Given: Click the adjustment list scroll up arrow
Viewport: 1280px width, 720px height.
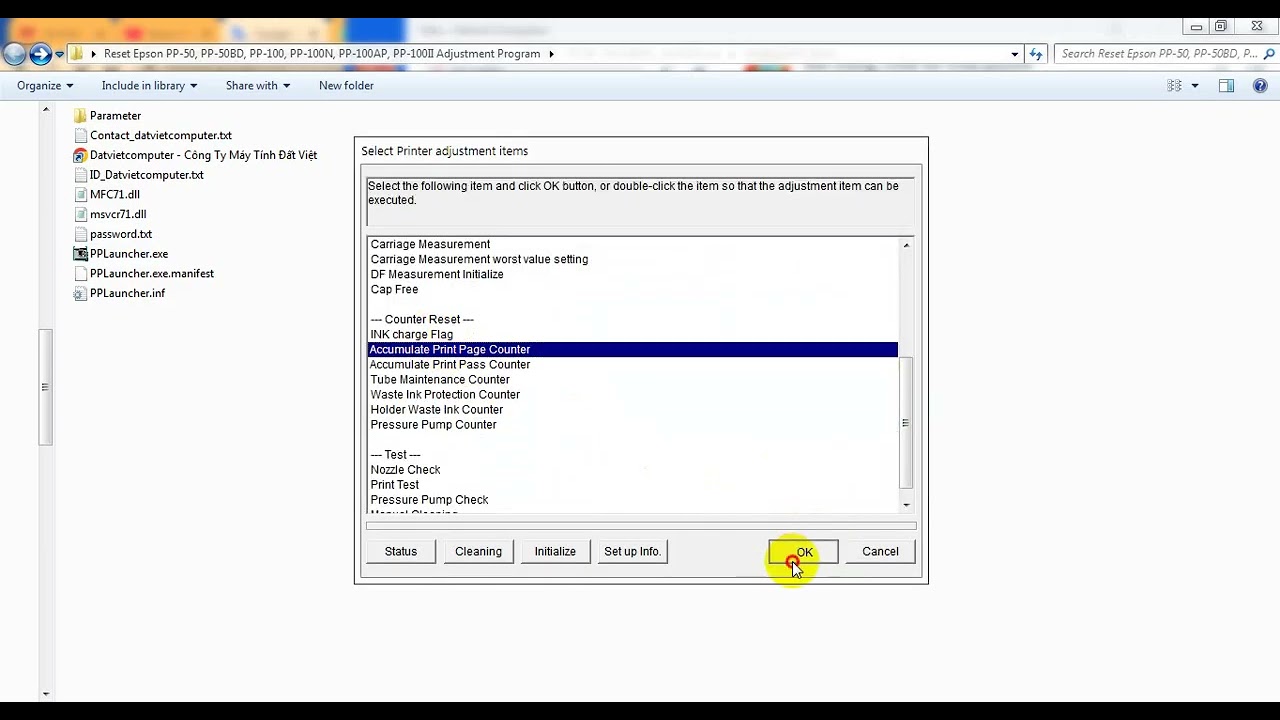Looking at the screenshot, I should point(906,245).
